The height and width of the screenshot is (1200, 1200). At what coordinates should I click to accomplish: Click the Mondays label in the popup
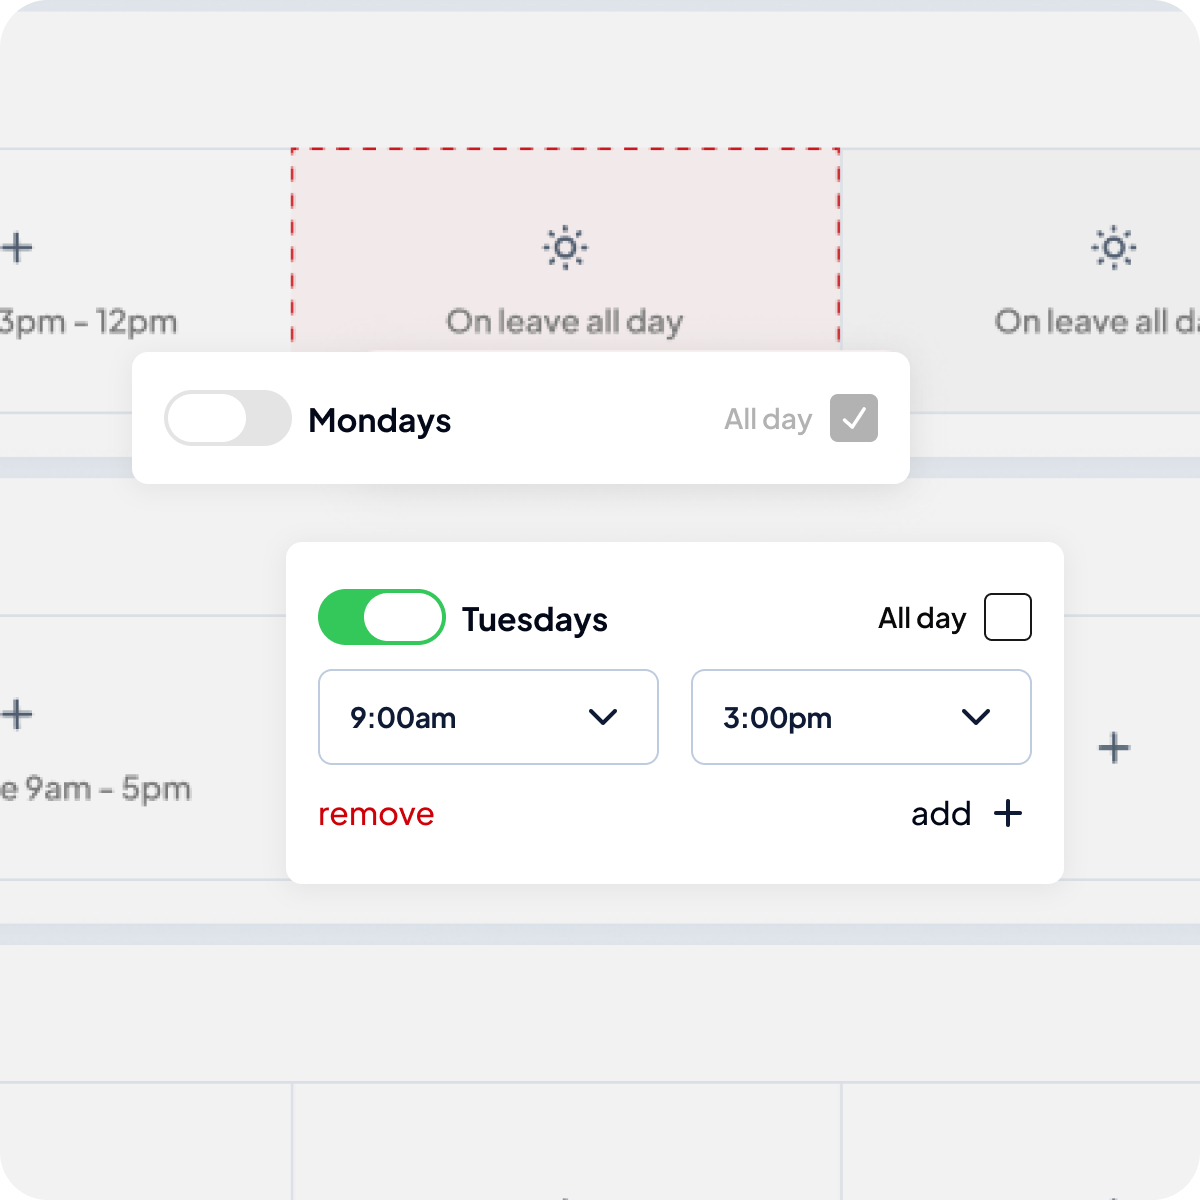(379, 421)
